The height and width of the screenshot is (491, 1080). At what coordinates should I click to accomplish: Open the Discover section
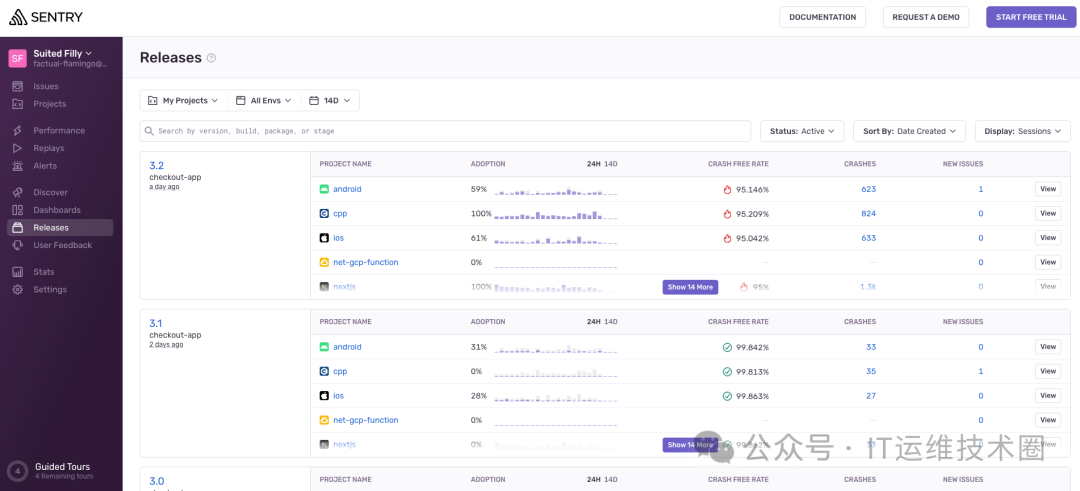coord(50,192)
